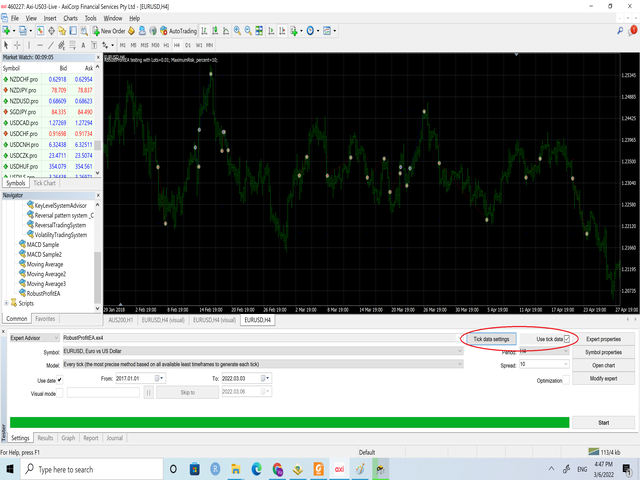Click the New Order toolbar button
Viewport: 640px width, 480px height.
click(x=109, y=31)
